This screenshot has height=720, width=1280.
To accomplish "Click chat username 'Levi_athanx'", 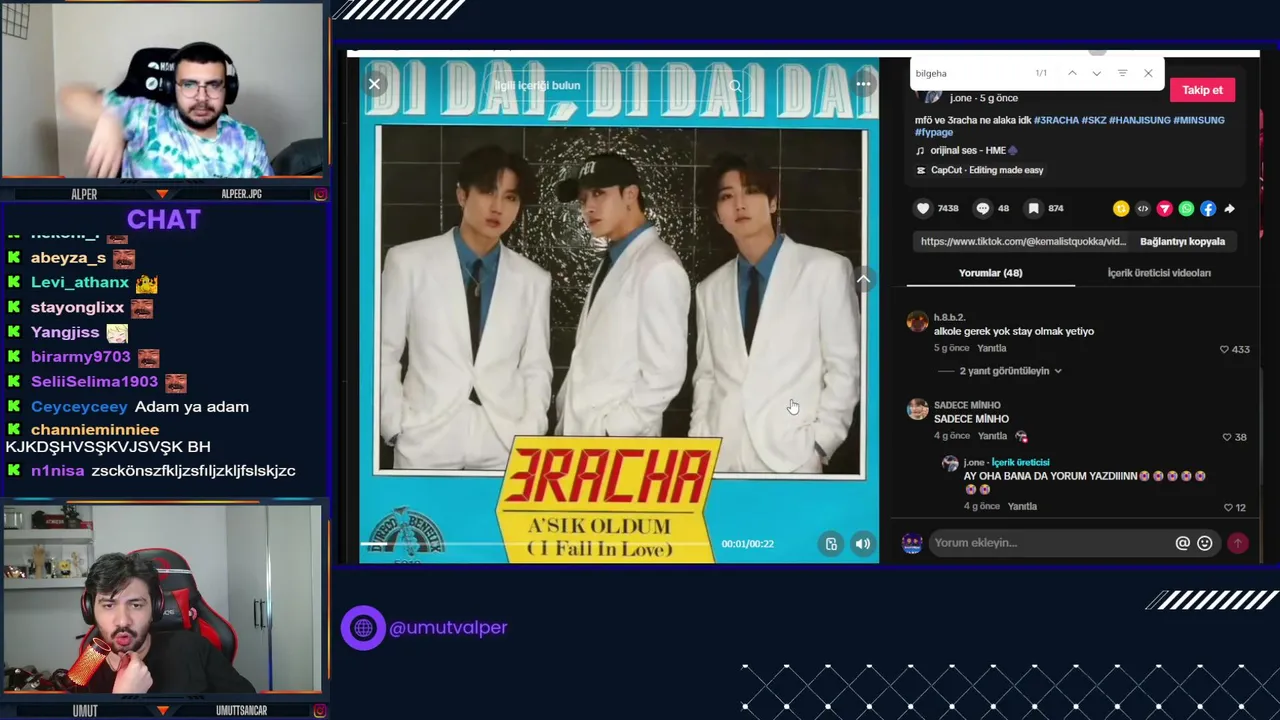I will (x=80, y=283).
